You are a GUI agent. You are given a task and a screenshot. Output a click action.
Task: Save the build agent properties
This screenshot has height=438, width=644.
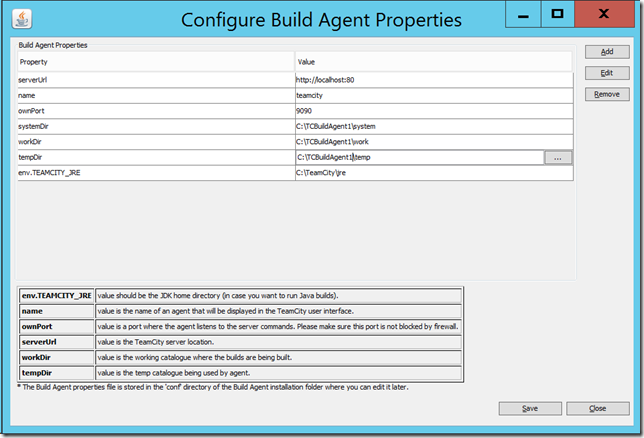point(530,408)
